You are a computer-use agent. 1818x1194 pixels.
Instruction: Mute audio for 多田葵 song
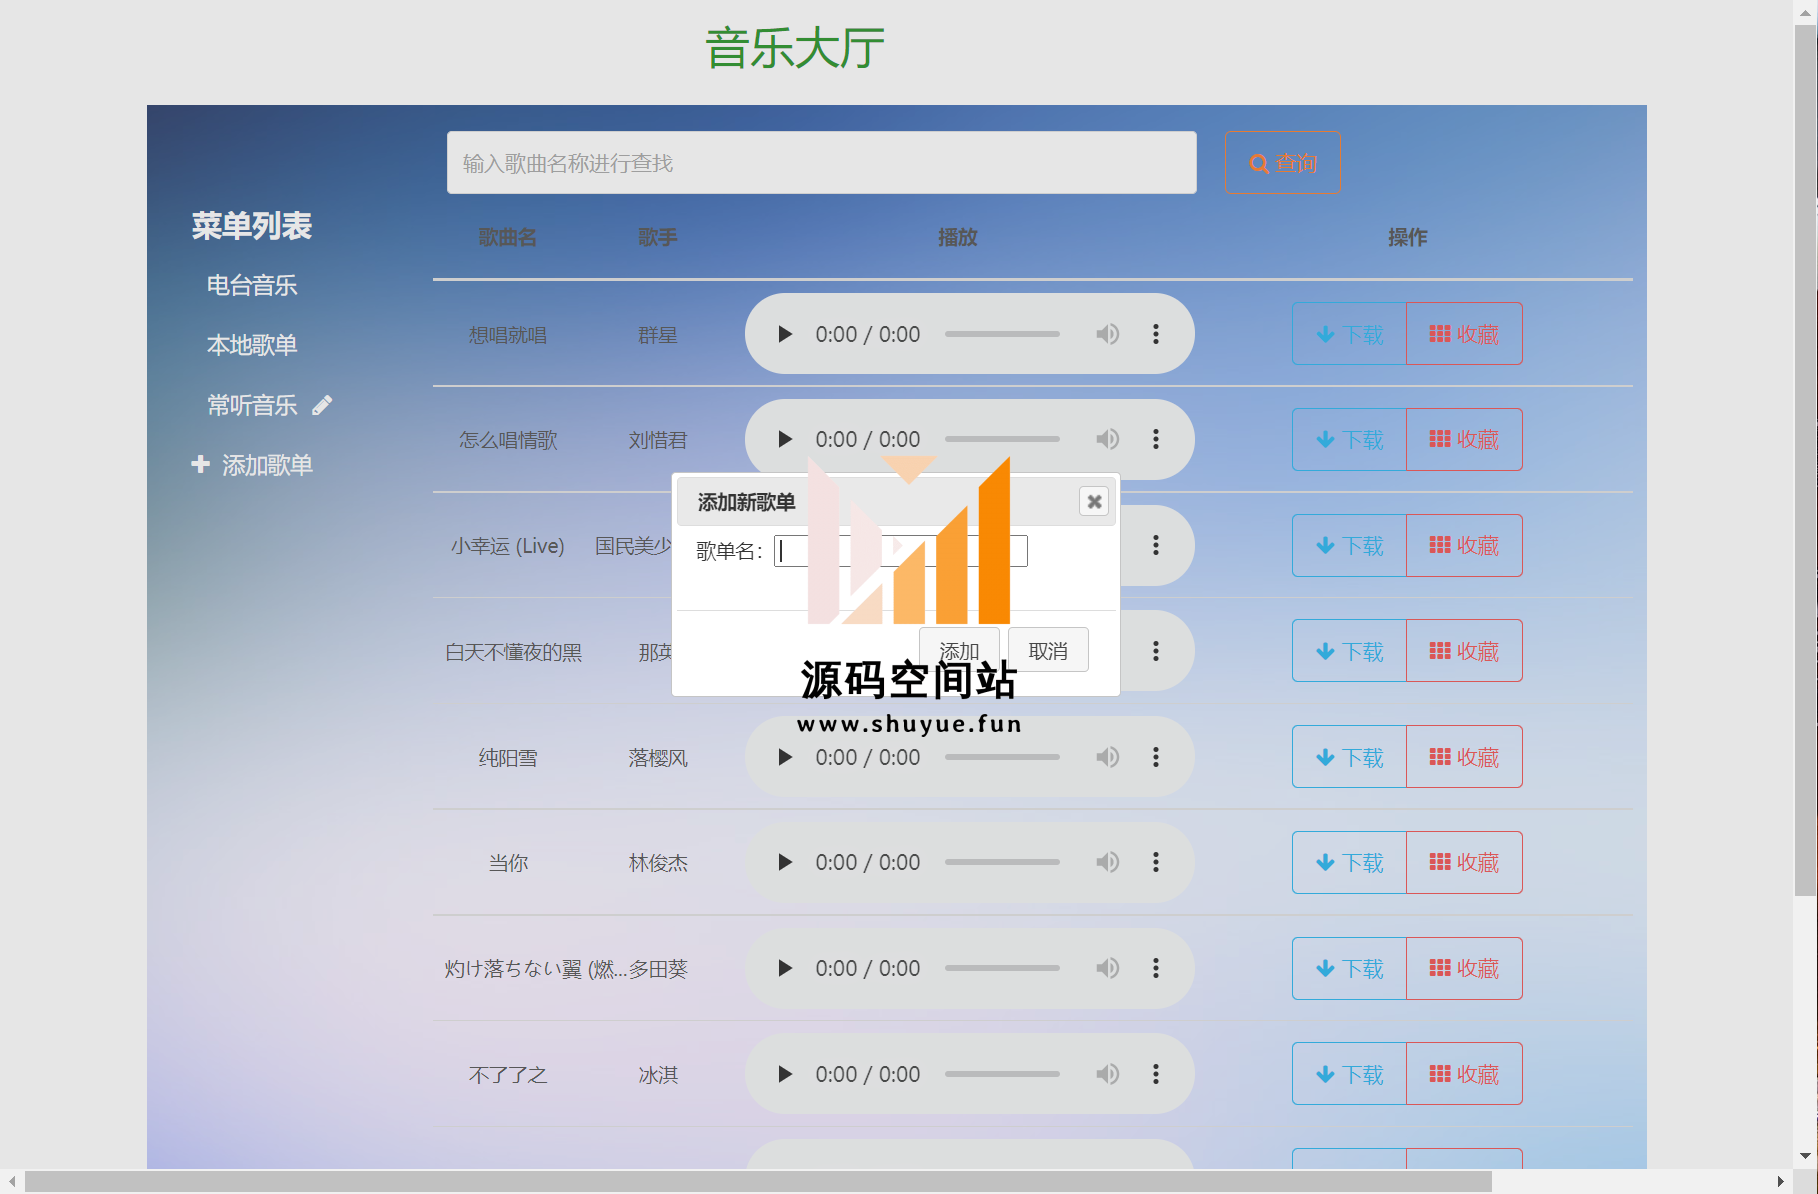click(1107, 968)
